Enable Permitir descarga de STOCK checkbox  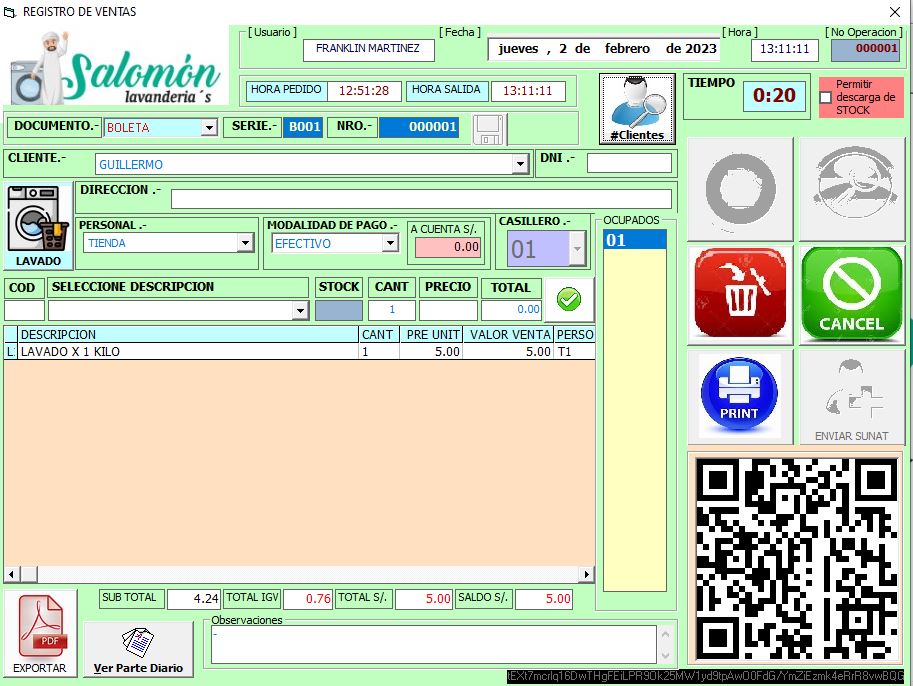click(x=825, y=98)
